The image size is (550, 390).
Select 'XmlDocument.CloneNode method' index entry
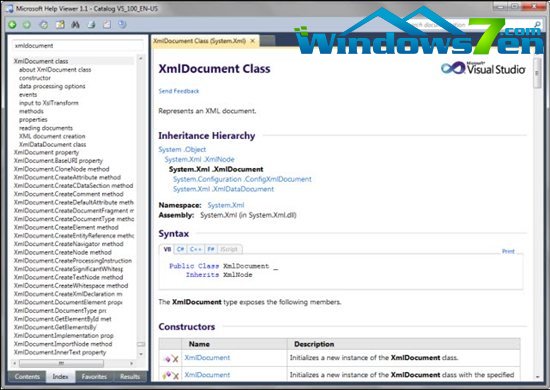(61, 169)
